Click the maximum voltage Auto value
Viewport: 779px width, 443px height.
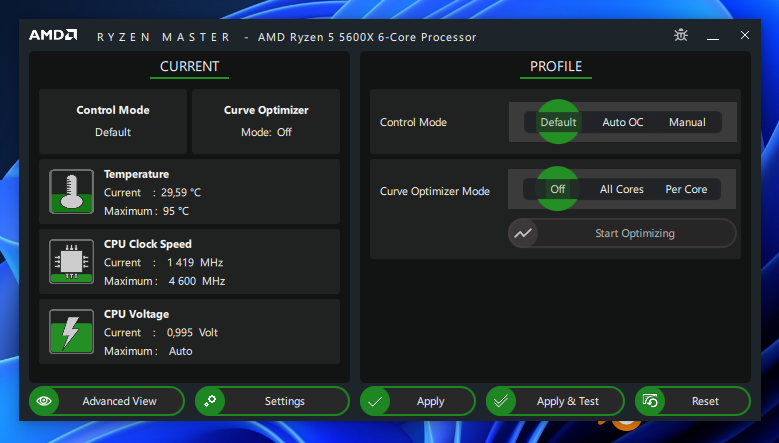180,351
